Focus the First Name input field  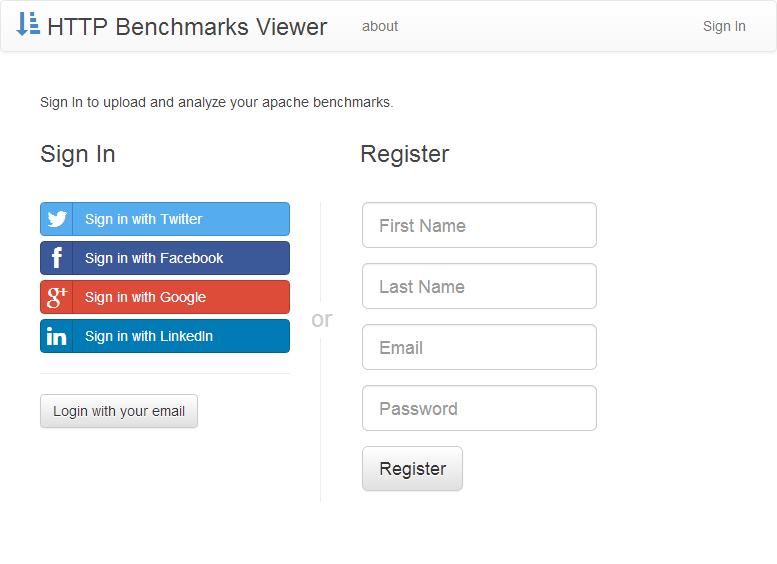pos(479,225)
